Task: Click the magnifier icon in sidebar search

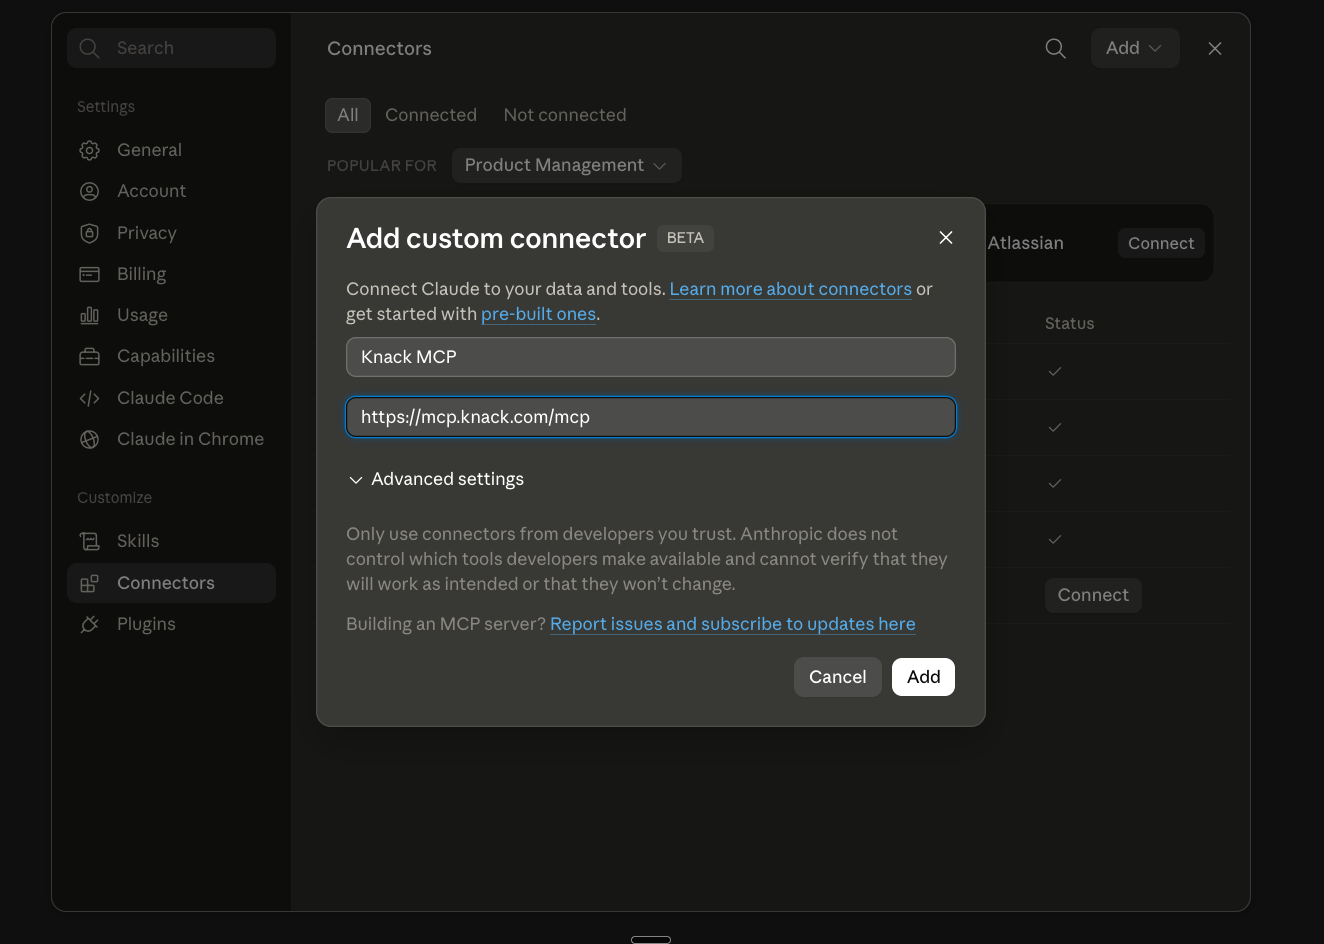Action: pos(89,48)
